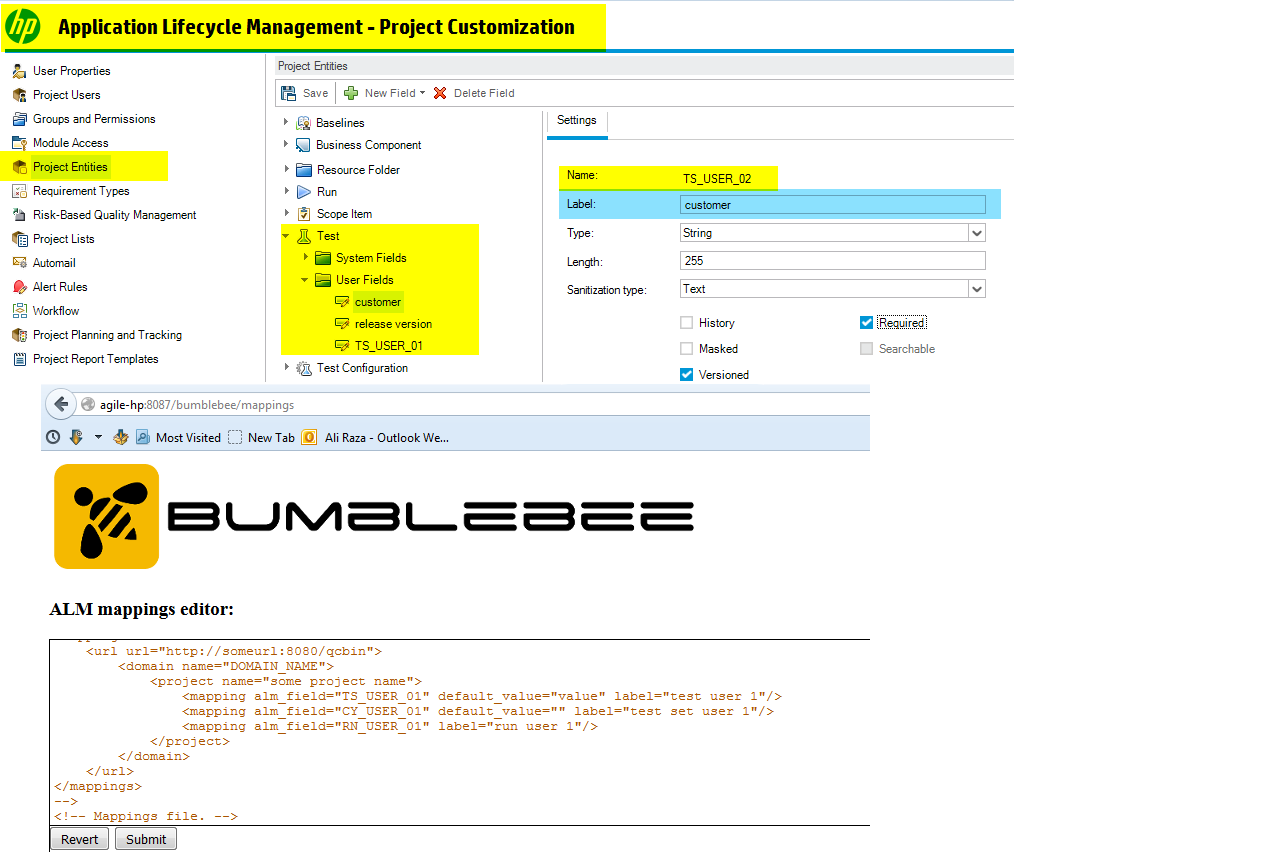Click the Scope Item entity icon
Image resolution: width=1278 pixels, height=857 pixels.
point(303,214)
